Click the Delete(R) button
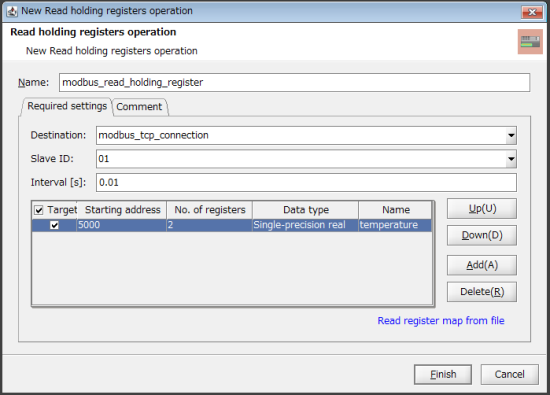 pos(482,292)
